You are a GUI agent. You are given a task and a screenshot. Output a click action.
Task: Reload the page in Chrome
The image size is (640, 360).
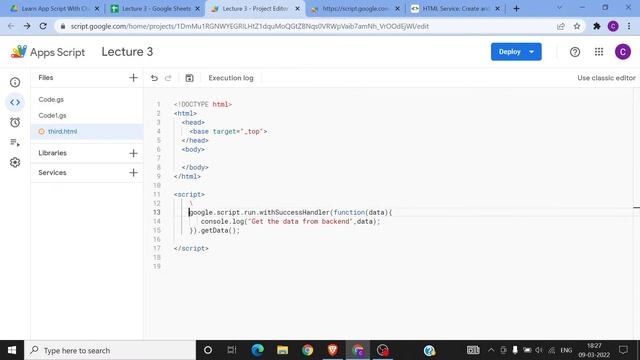tap(43, 26)
